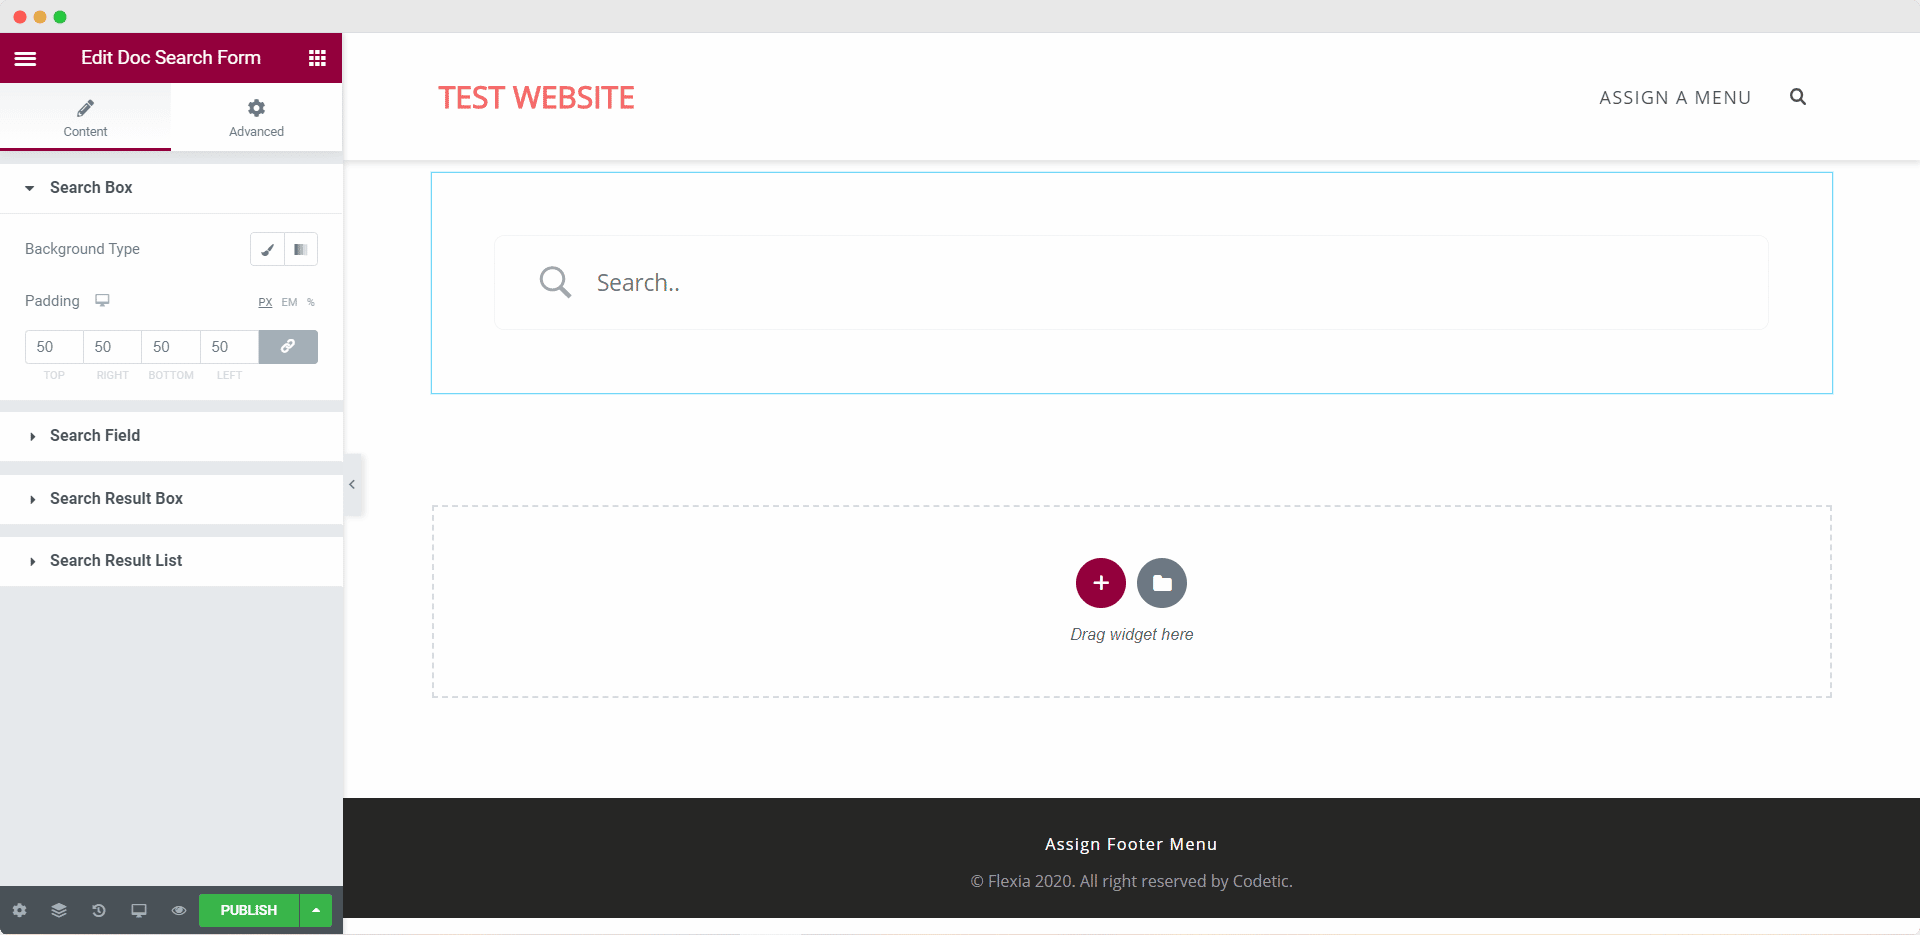Image resolution: width=1920 pixels, height=935 pixels.
Task: Open revision history icon
Action: coord(99,910)
